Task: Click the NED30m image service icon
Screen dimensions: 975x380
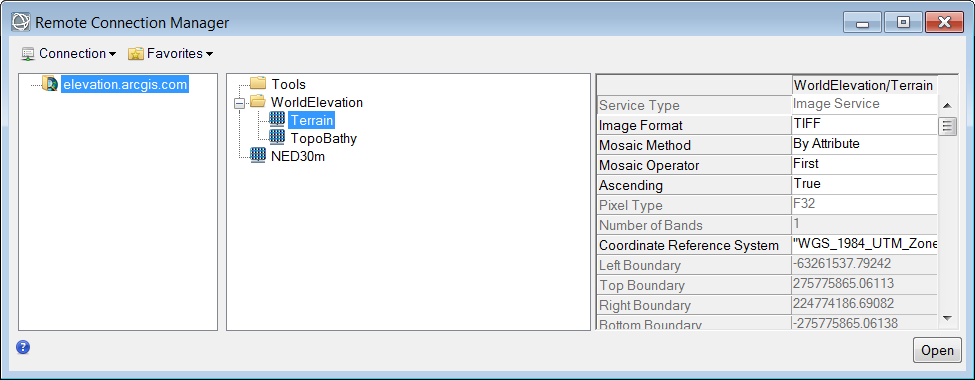Action: (257, 156)
